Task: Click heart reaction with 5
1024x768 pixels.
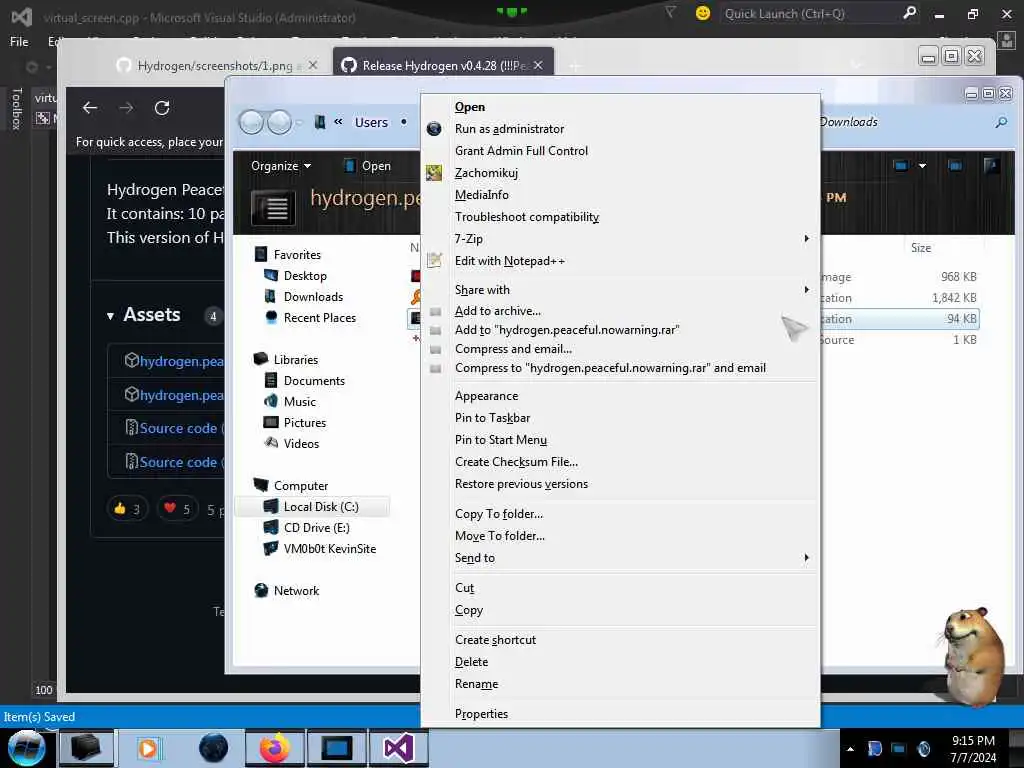Action: [x=177, y=509]
